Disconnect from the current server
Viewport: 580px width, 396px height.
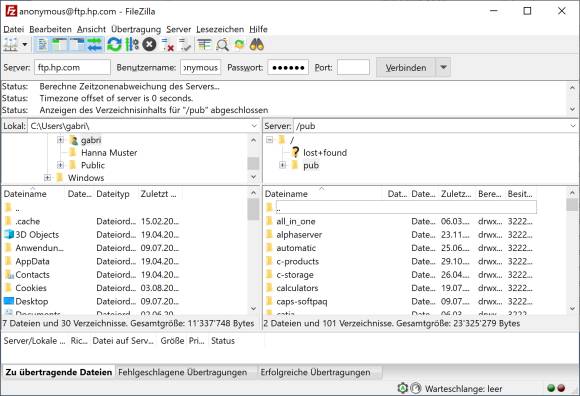(168, 45)
